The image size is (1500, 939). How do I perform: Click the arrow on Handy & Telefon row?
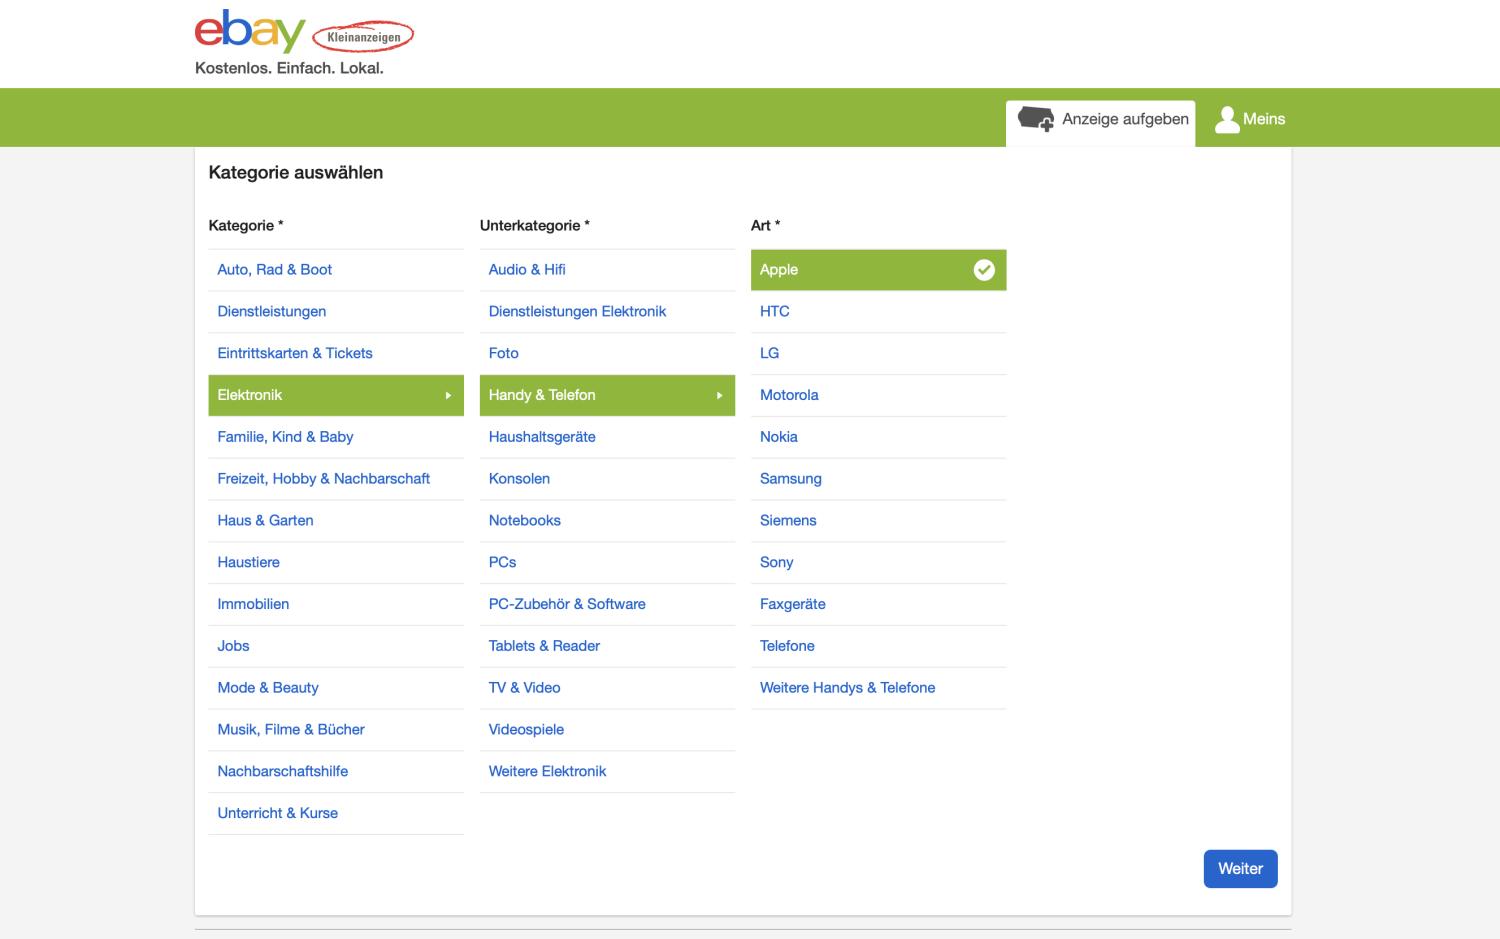pos(719,395)
